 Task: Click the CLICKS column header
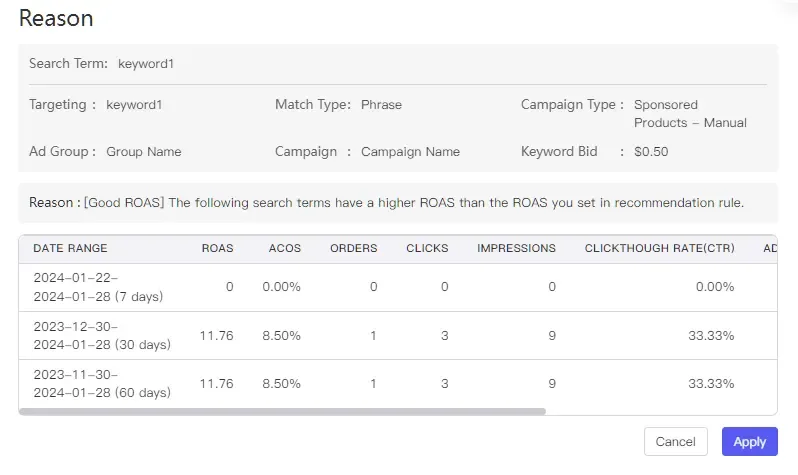pyautogui.click(x=427, y=248)
